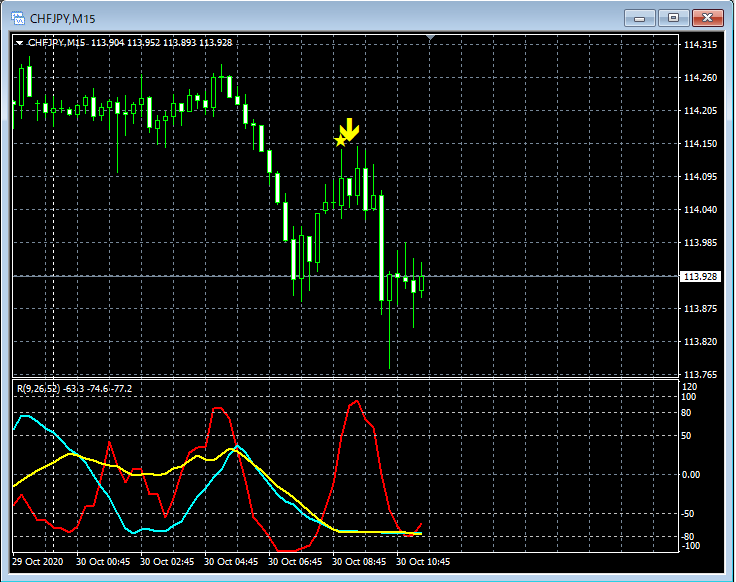This screenshot has height=582, width=736.
Task: Click the CHFJPY,M15 OHLC header text
Action: [x=130, y=43]
